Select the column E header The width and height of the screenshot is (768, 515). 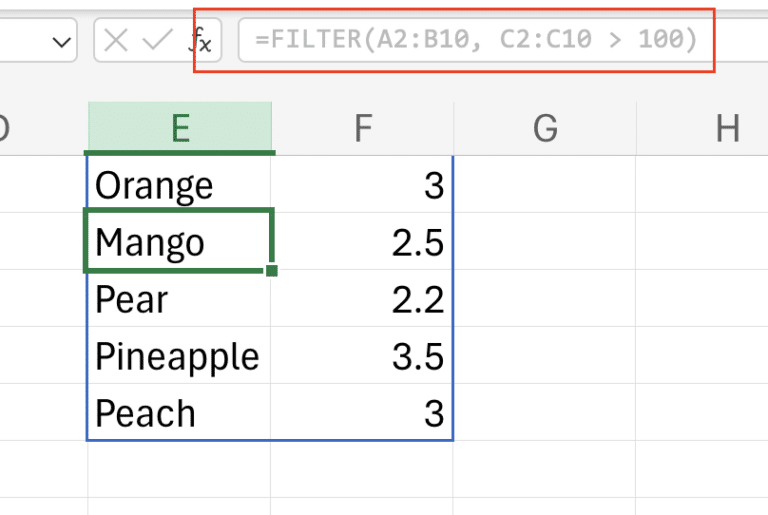[x=180, y=128]
